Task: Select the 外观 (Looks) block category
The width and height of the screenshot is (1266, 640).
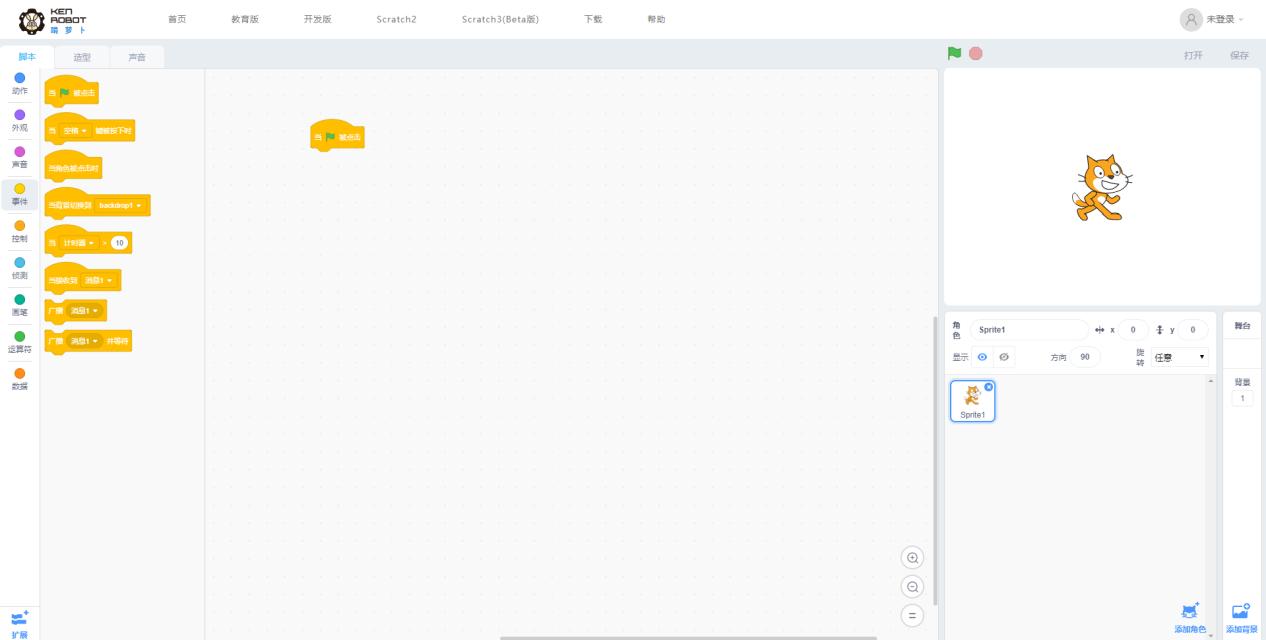Action: pyautogui.click(x=20, y=120)
